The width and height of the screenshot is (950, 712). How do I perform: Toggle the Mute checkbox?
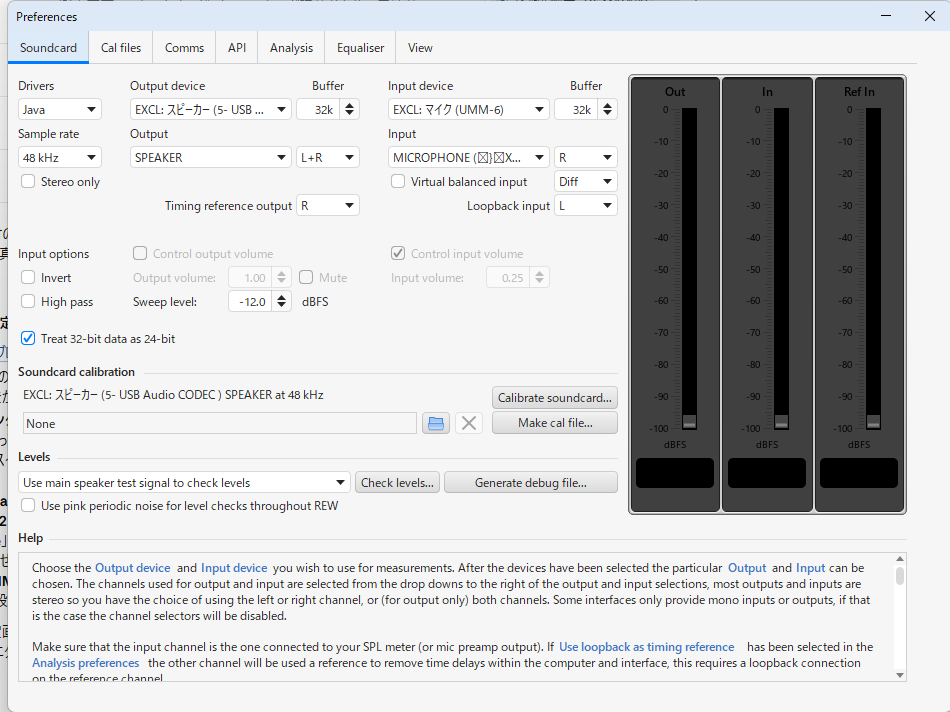tap(306, 278)
